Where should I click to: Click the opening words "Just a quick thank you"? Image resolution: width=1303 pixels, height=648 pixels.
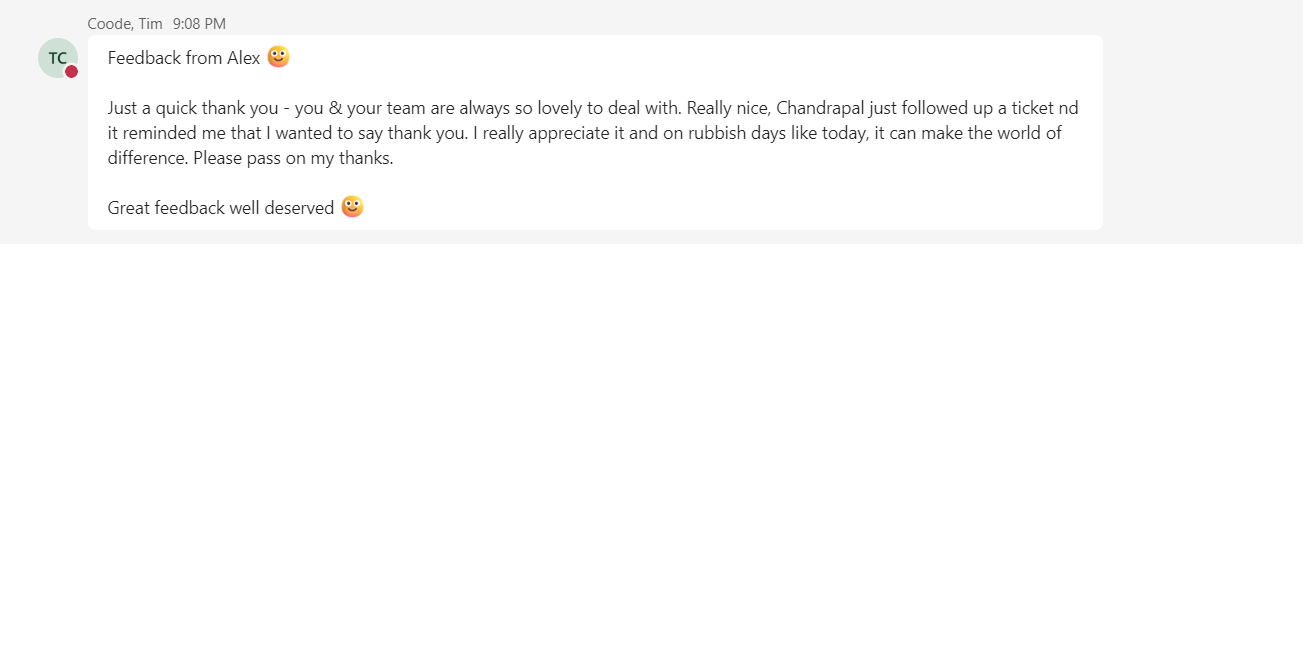(193, 108)
